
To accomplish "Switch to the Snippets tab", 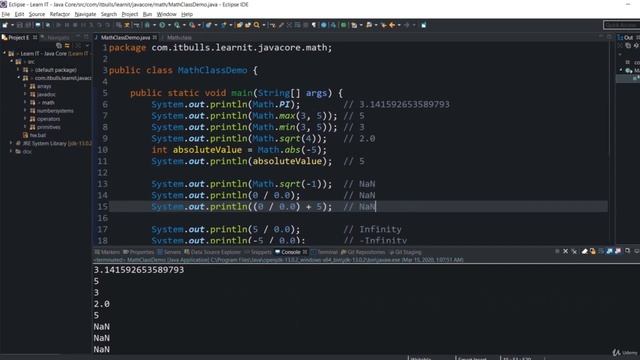I will 258,252.
